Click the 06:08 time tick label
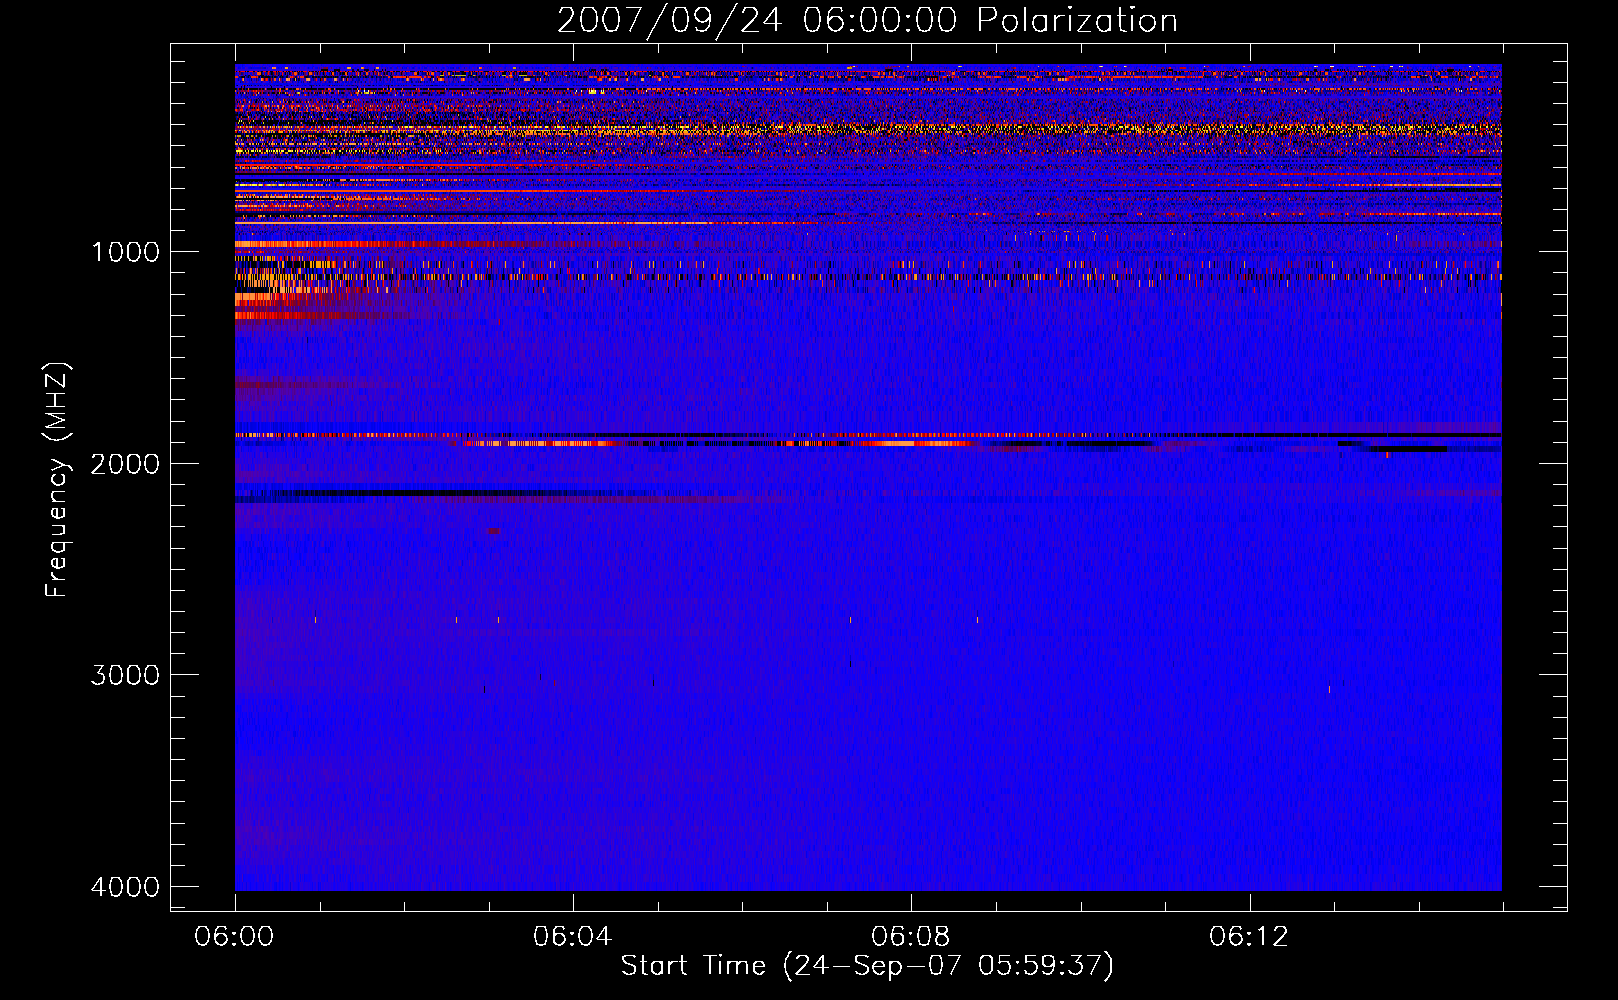The height and width of the screenshot is (1000, 1618). click(x=910, y=937)
